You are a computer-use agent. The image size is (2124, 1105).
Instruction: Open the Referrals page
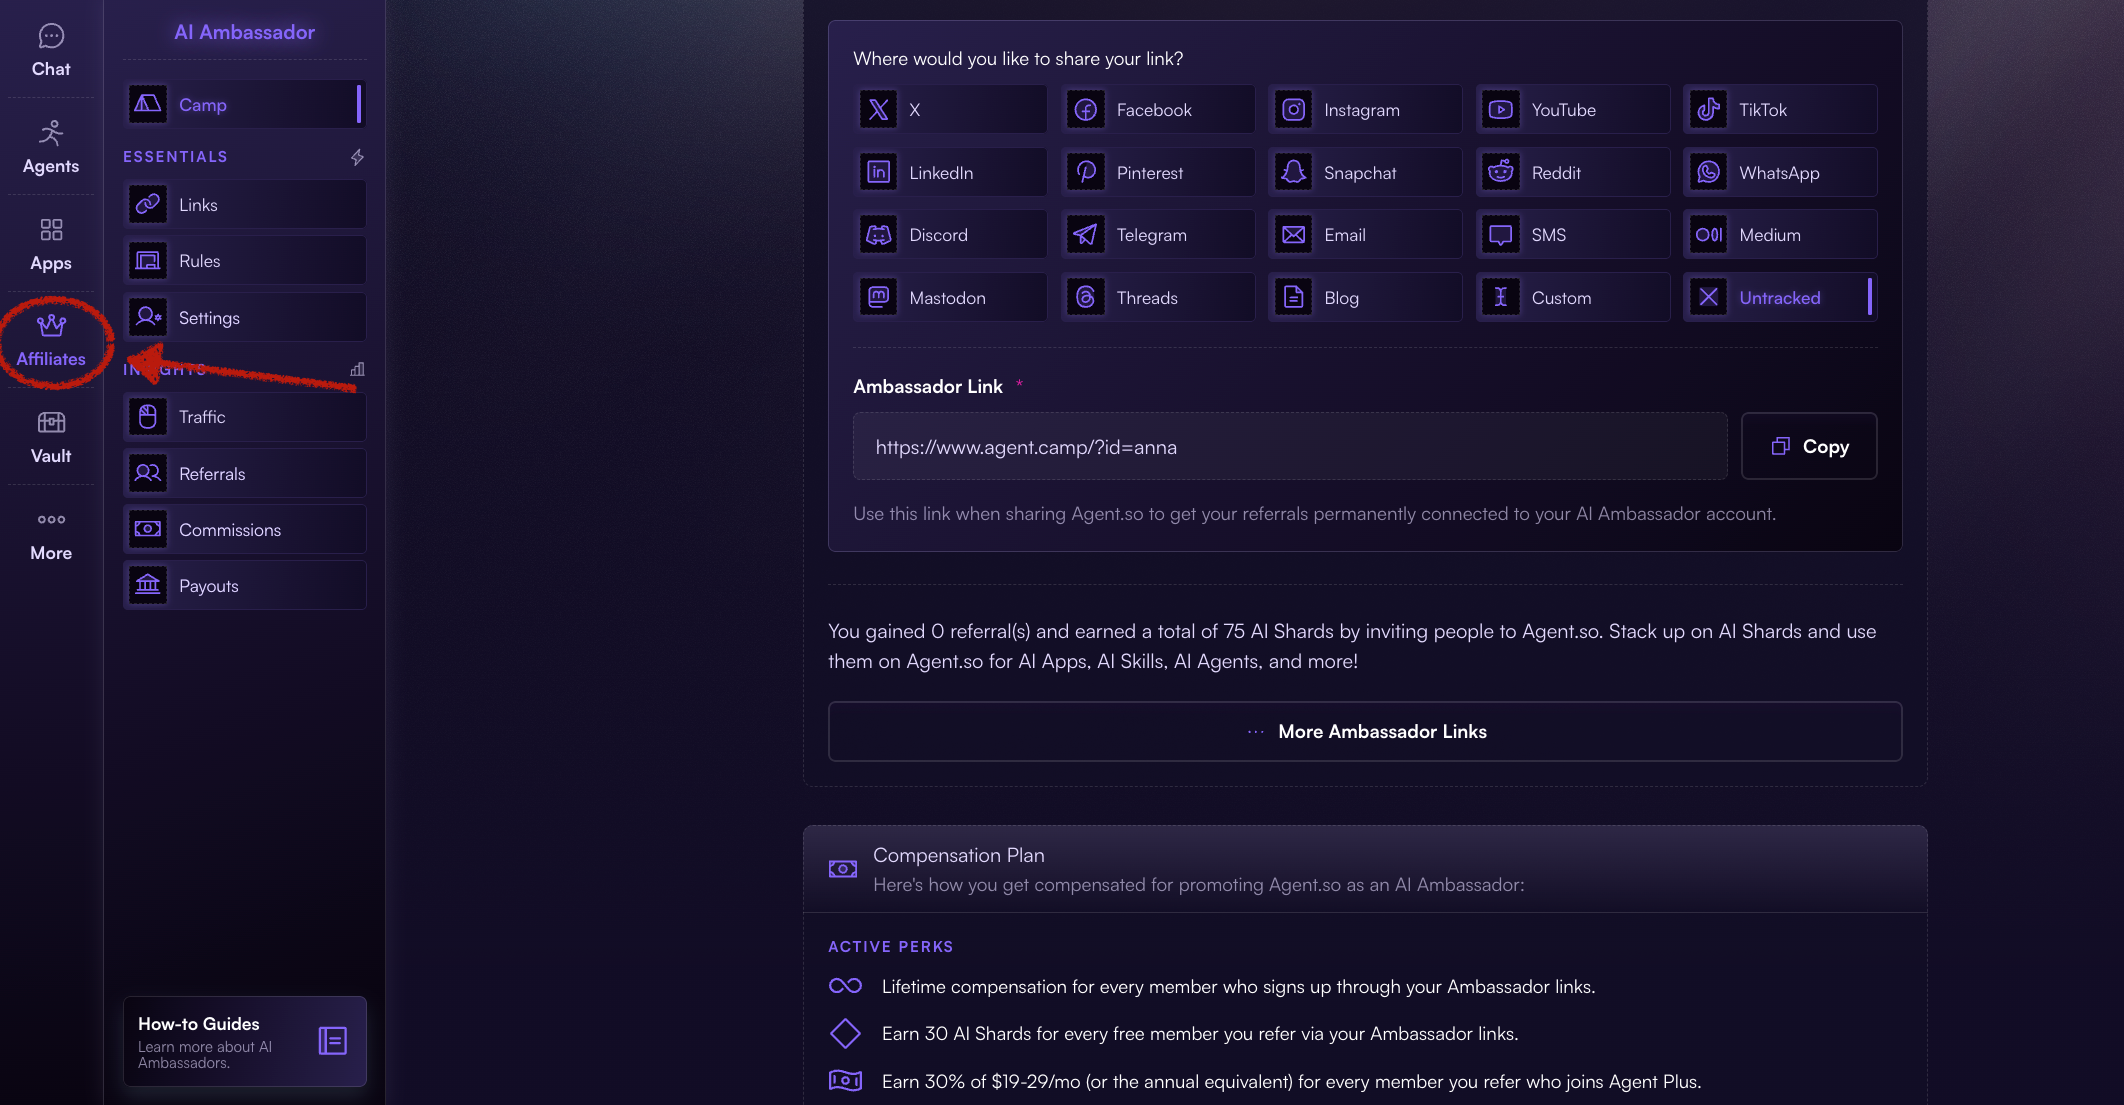(x=245, y=474)
